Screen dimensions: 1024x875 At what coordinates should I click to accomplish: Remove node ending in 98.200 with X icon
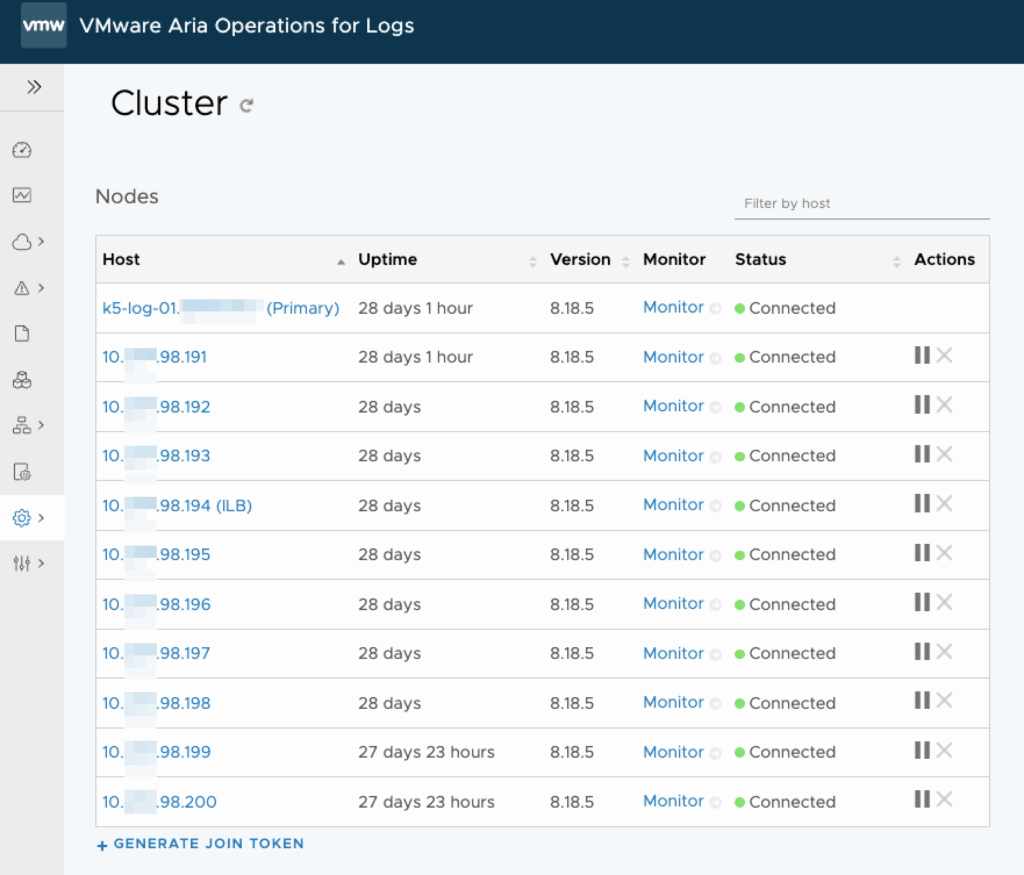(944, 799)
